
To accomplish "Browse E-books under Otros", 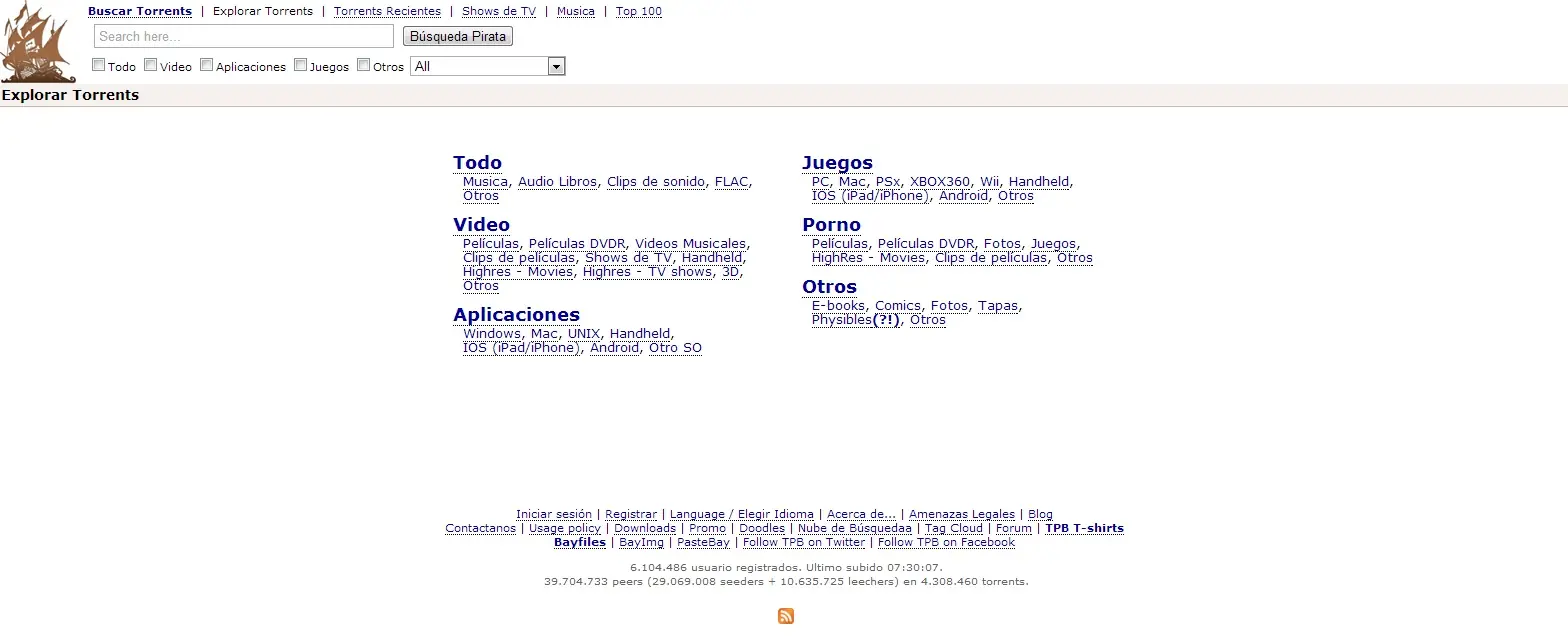I will (x=838, y=306).
